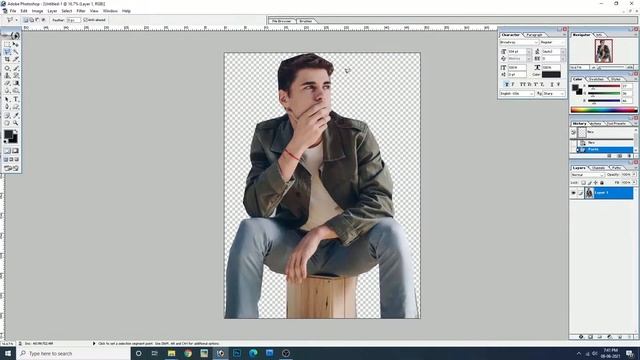This screenshot has height=360, width=640.
Task: Open the Edit menu
Action: coord(24,11)
